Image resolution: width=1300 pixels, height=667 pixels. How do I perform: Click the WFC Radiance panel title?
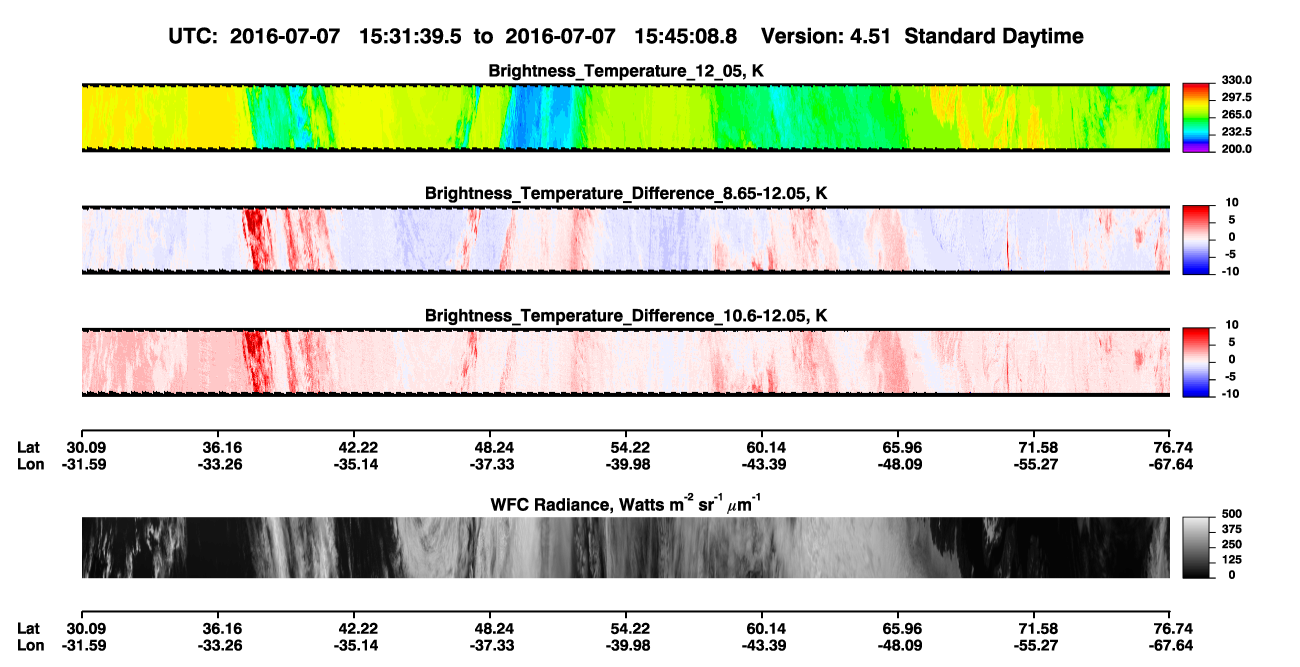626,503
